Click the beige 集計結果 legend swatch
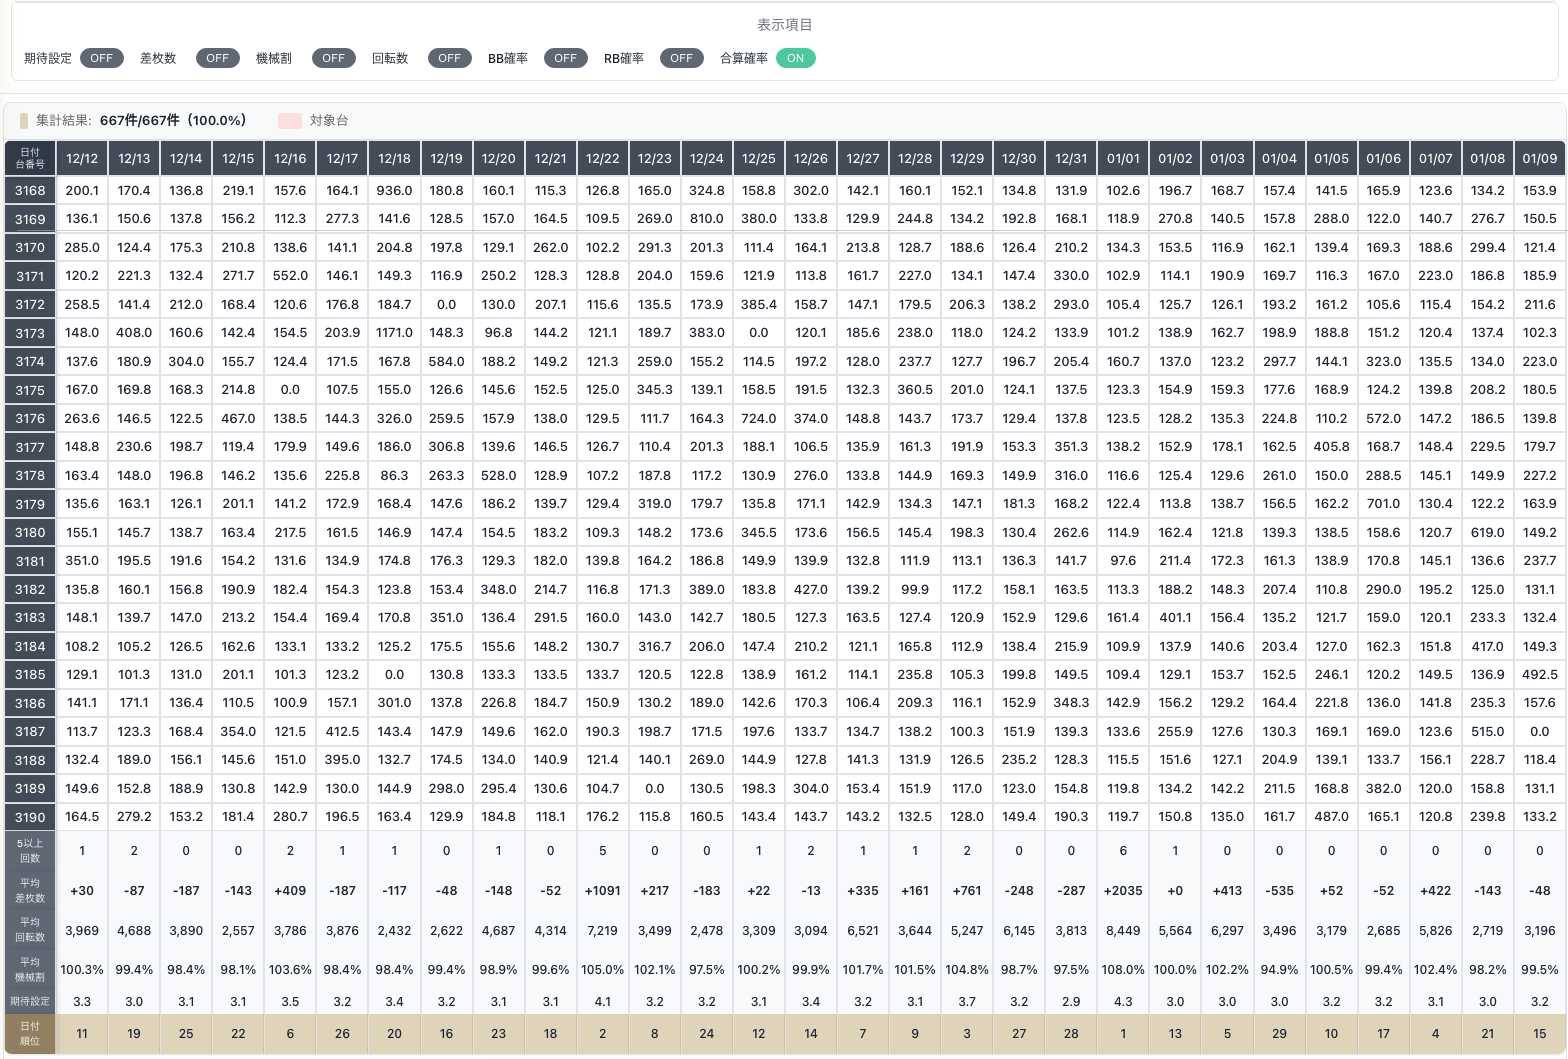The width and height of the screenshot is (1568, 1059). tap(24, 121)
